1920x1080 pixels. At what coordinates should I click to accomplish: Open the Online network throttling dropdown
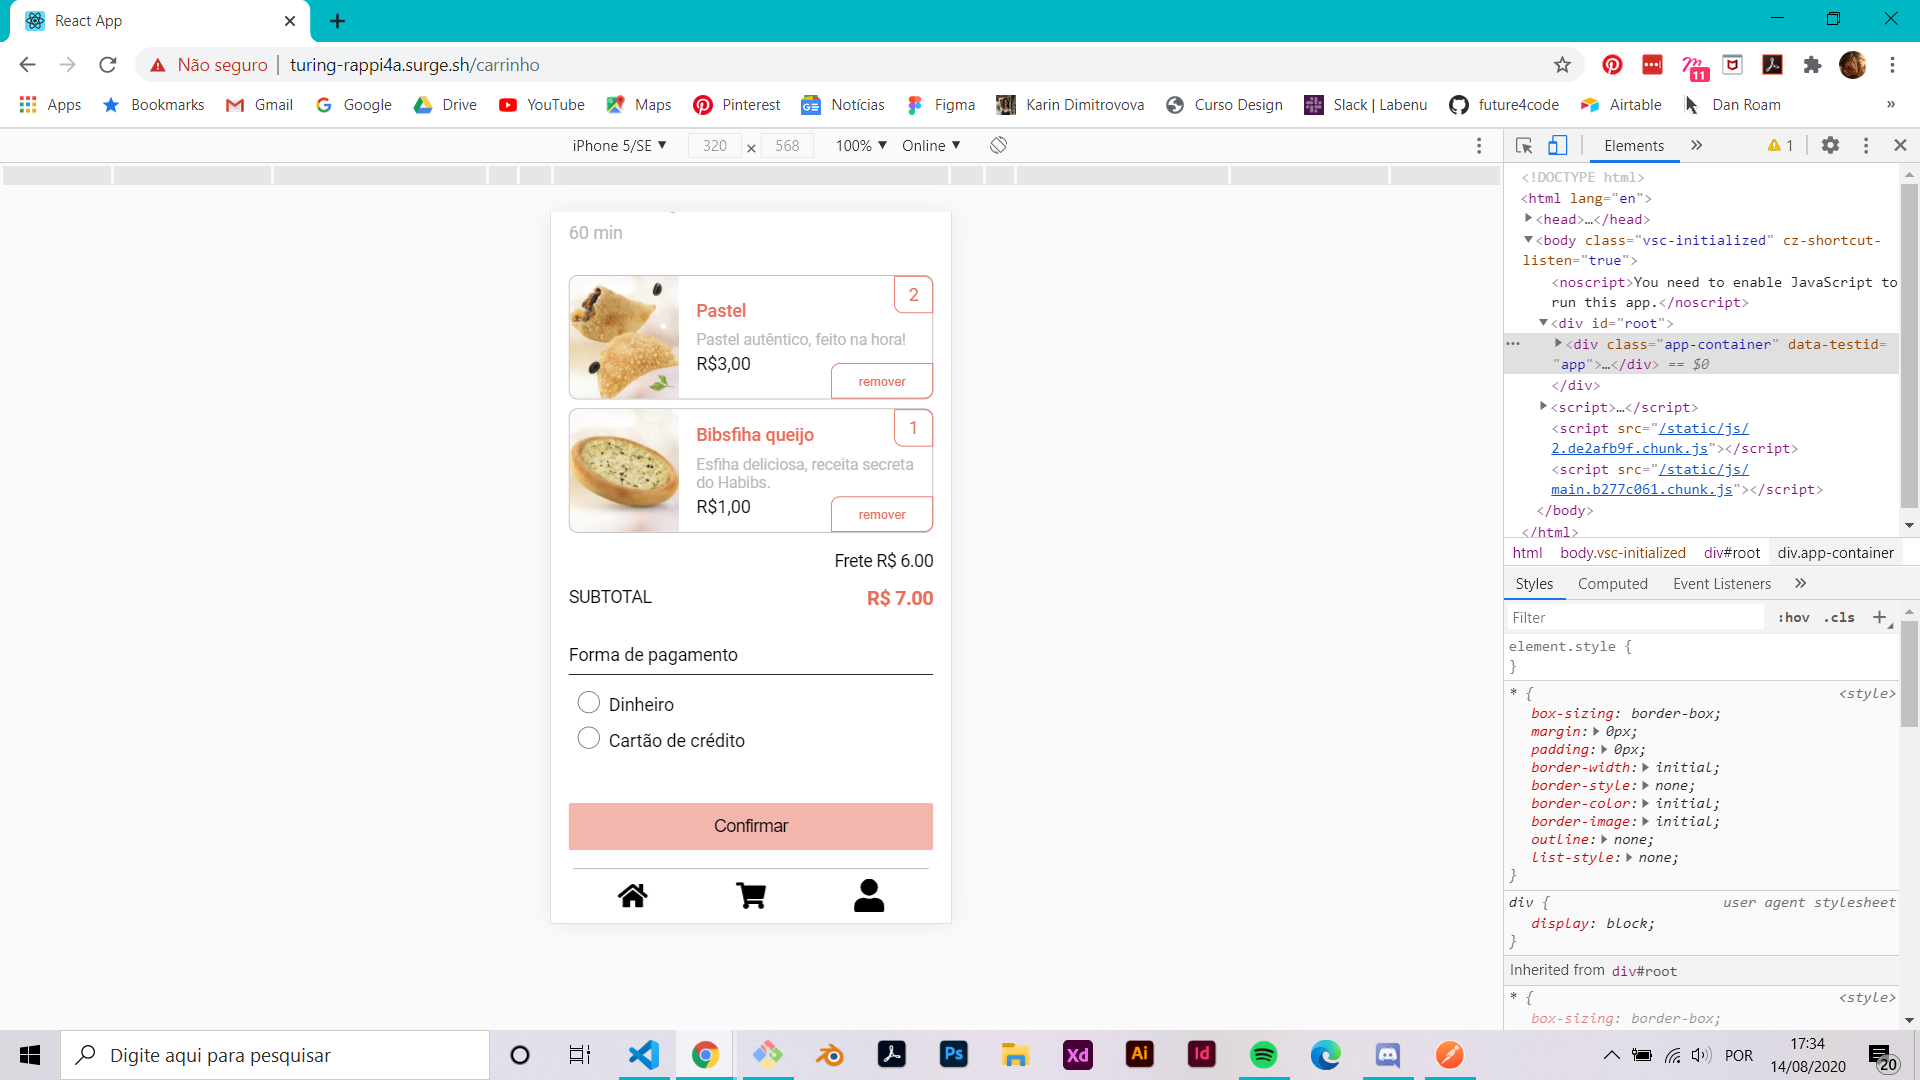click(x=930, y=146)
